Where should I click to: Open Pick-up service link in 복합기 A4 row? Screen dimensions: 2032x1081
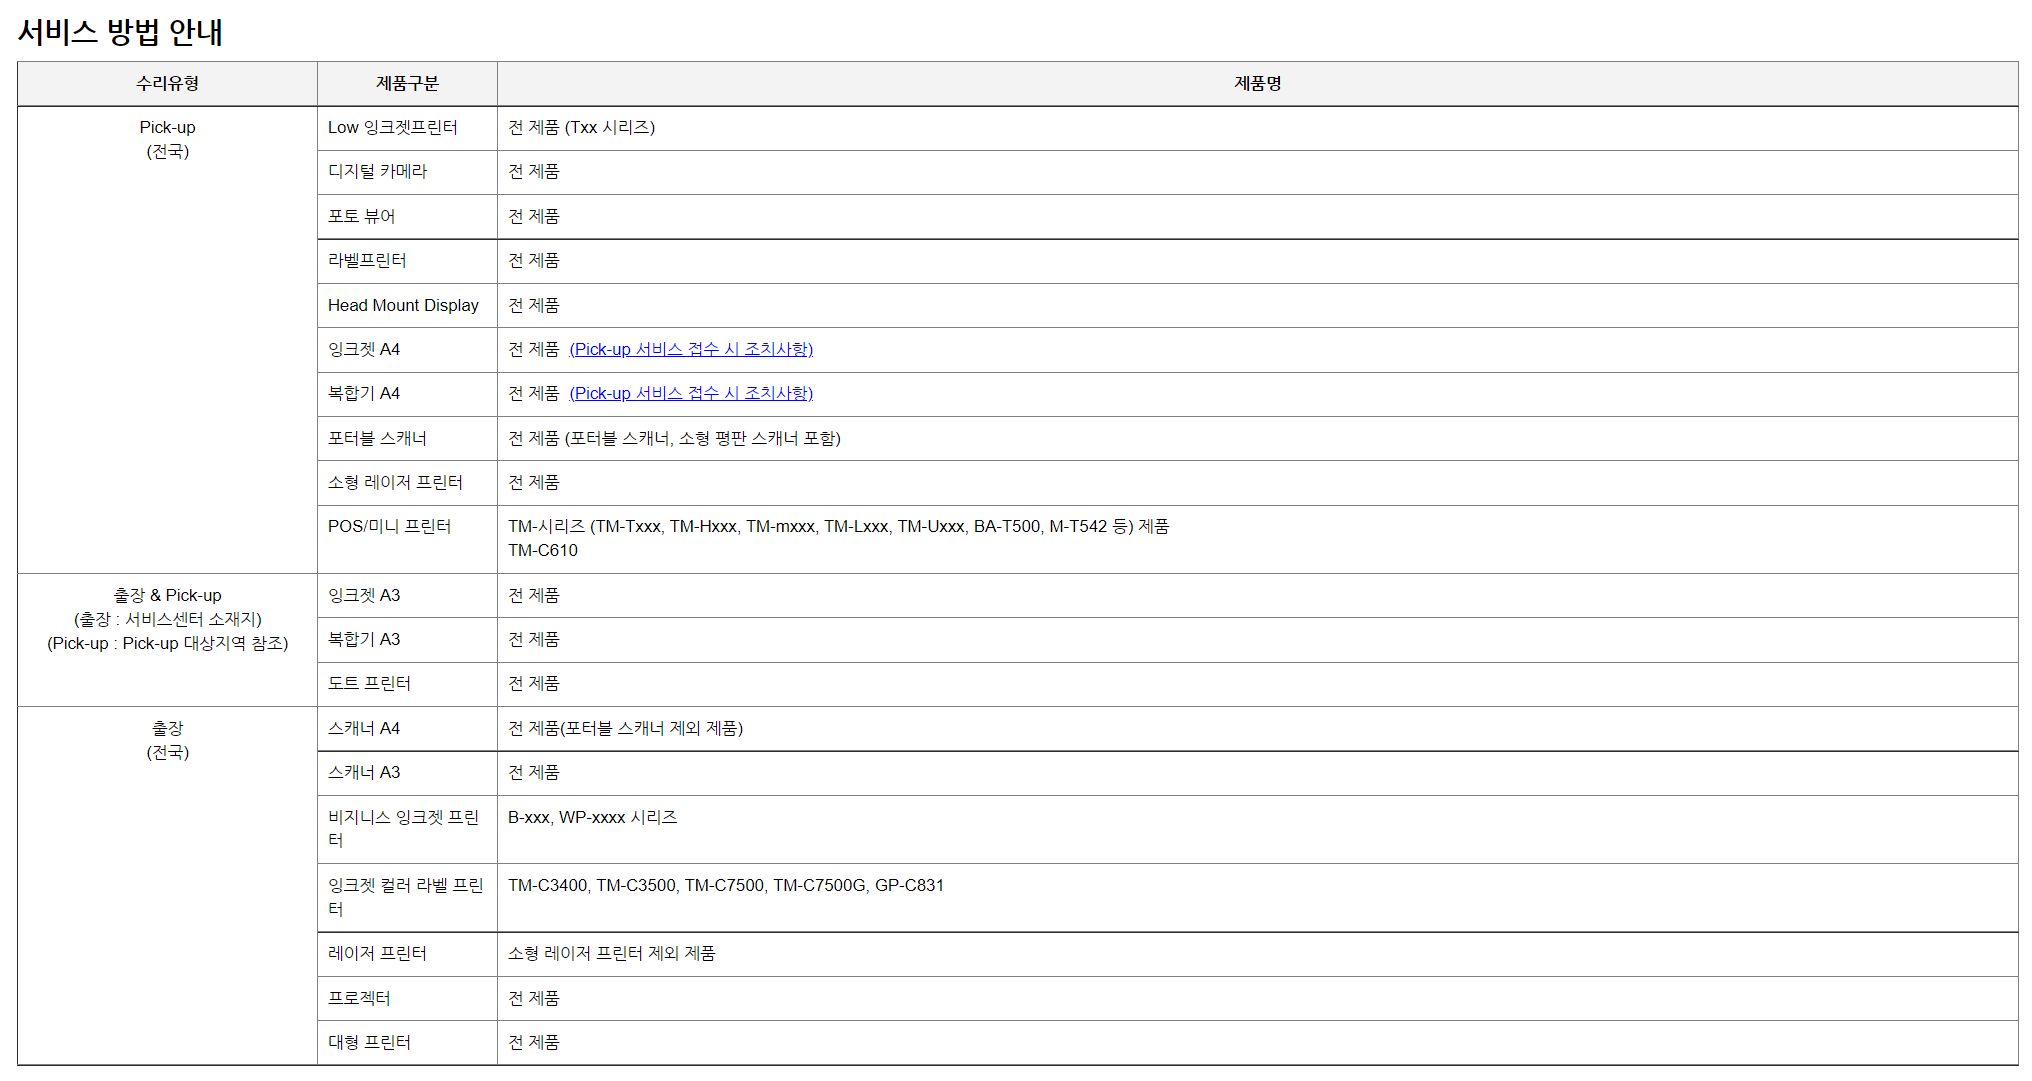691,393
